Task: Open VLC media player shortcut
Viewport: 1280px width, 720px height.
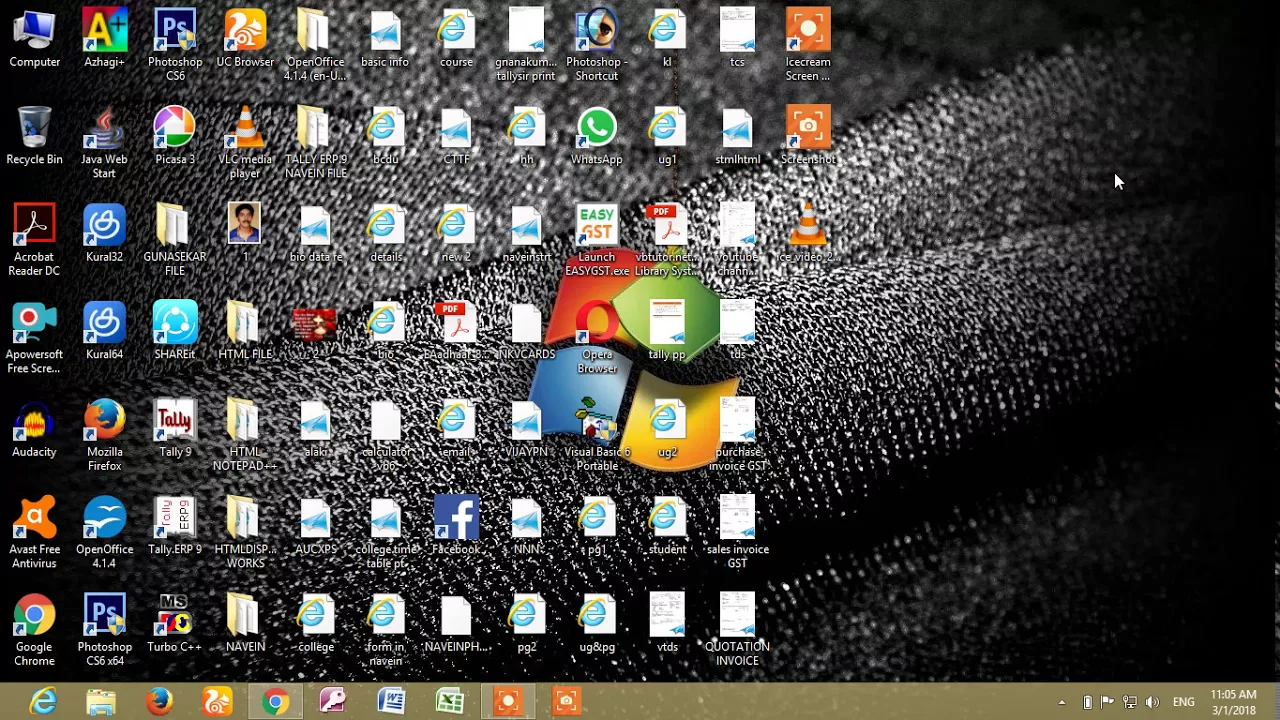Action: click(x=245, y=144)
